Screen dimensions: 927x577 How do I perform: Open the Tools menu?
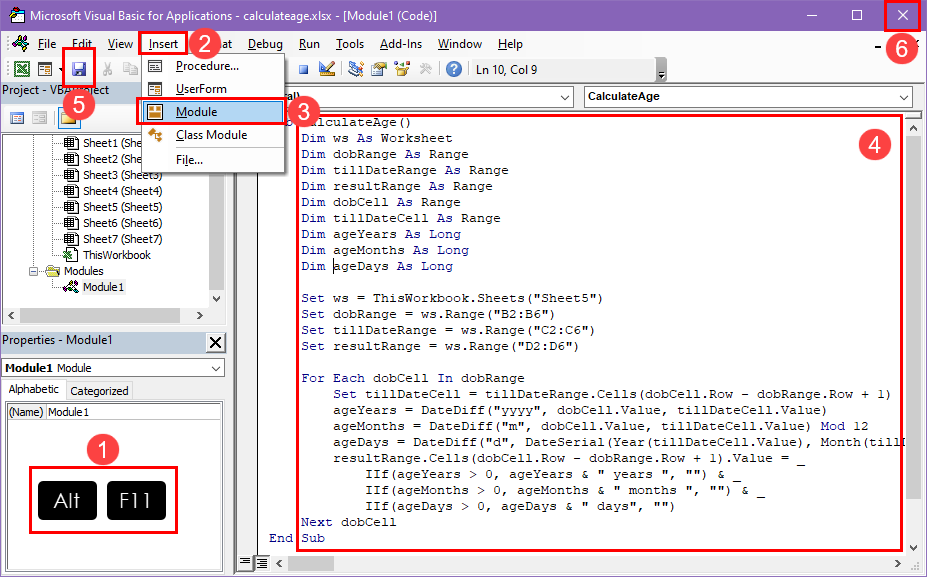350,44
